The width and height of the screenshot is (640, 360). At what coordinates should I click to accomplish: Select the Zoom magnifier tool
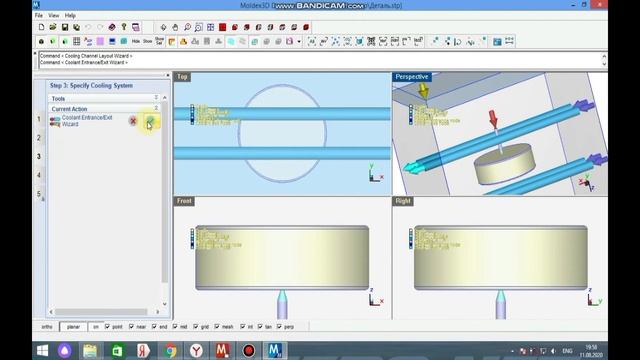[x=187, y=27]
